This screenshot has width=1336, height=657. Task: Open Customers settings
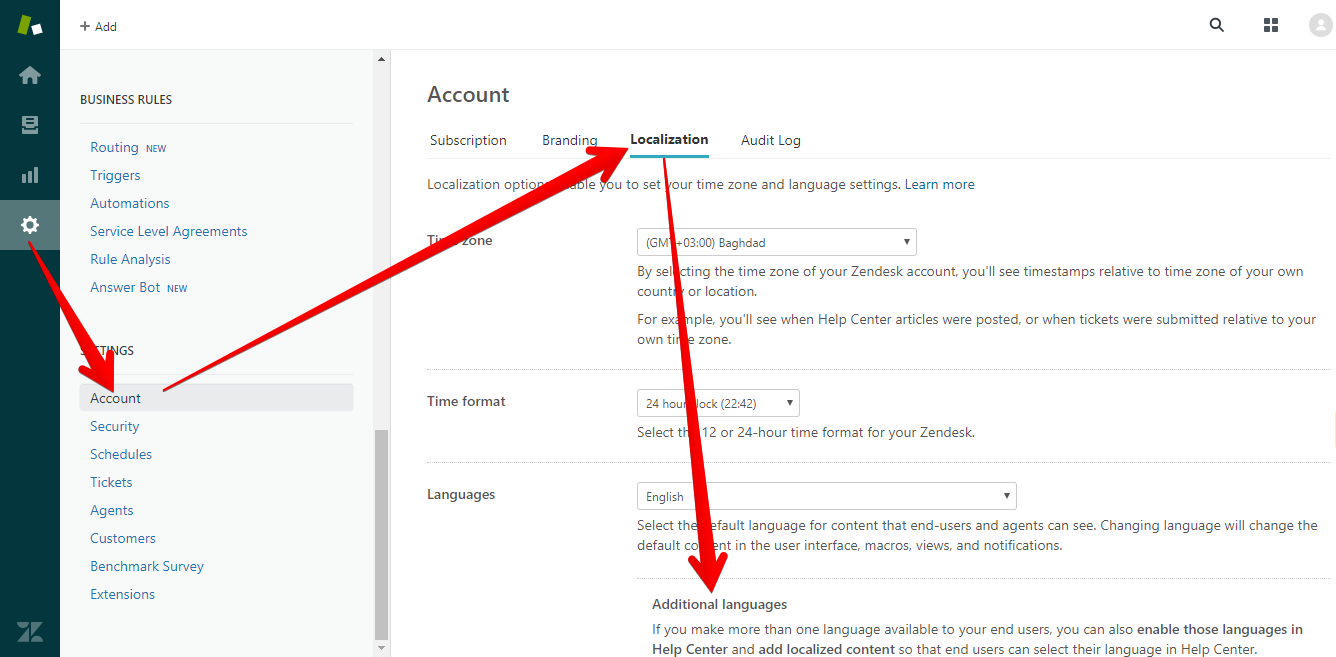pos(123,538)
